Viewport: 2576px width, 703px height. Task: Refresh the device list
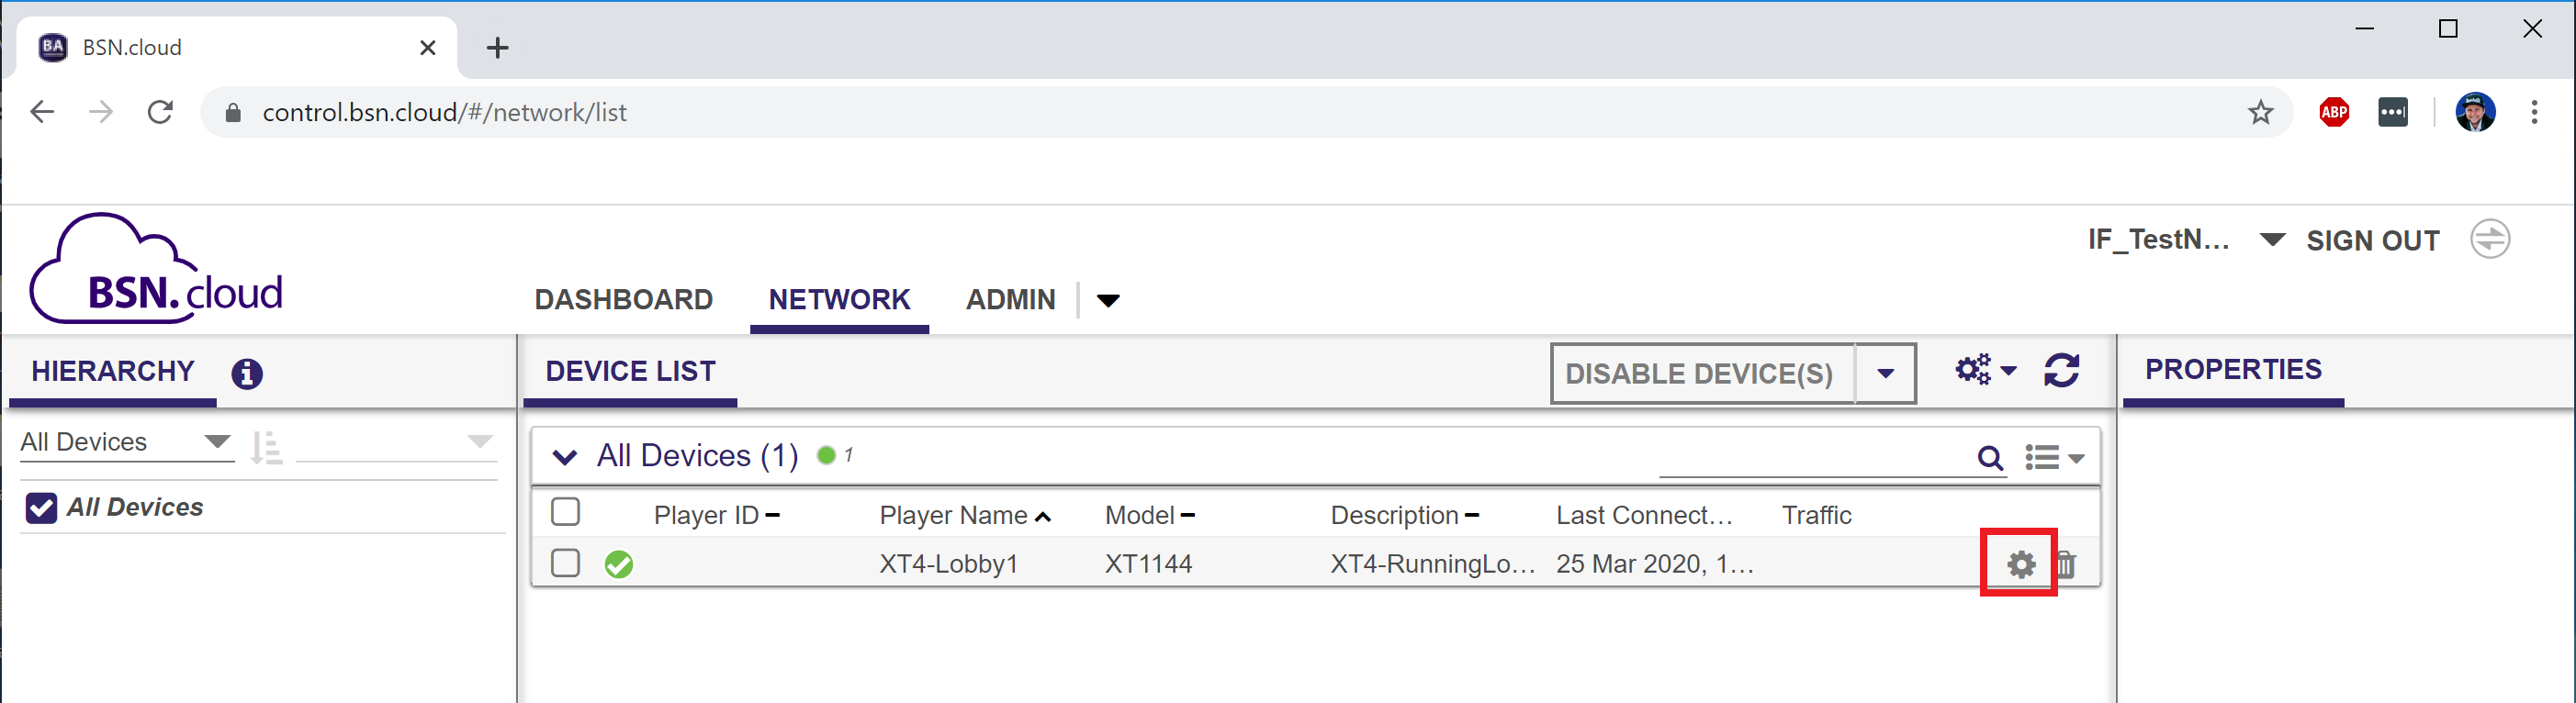[2061, 371]
